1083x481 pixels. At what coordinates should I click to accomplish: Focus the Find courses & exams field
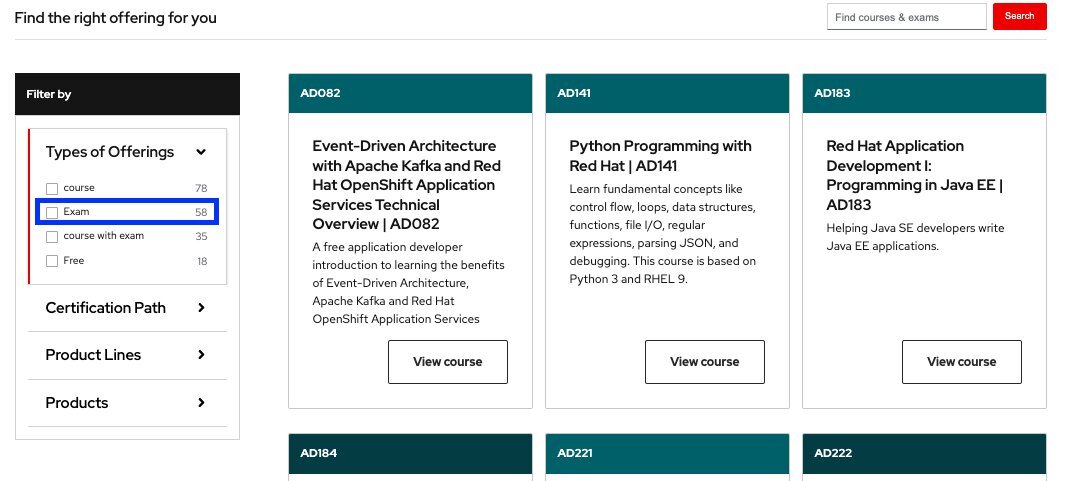coord(906,17)
